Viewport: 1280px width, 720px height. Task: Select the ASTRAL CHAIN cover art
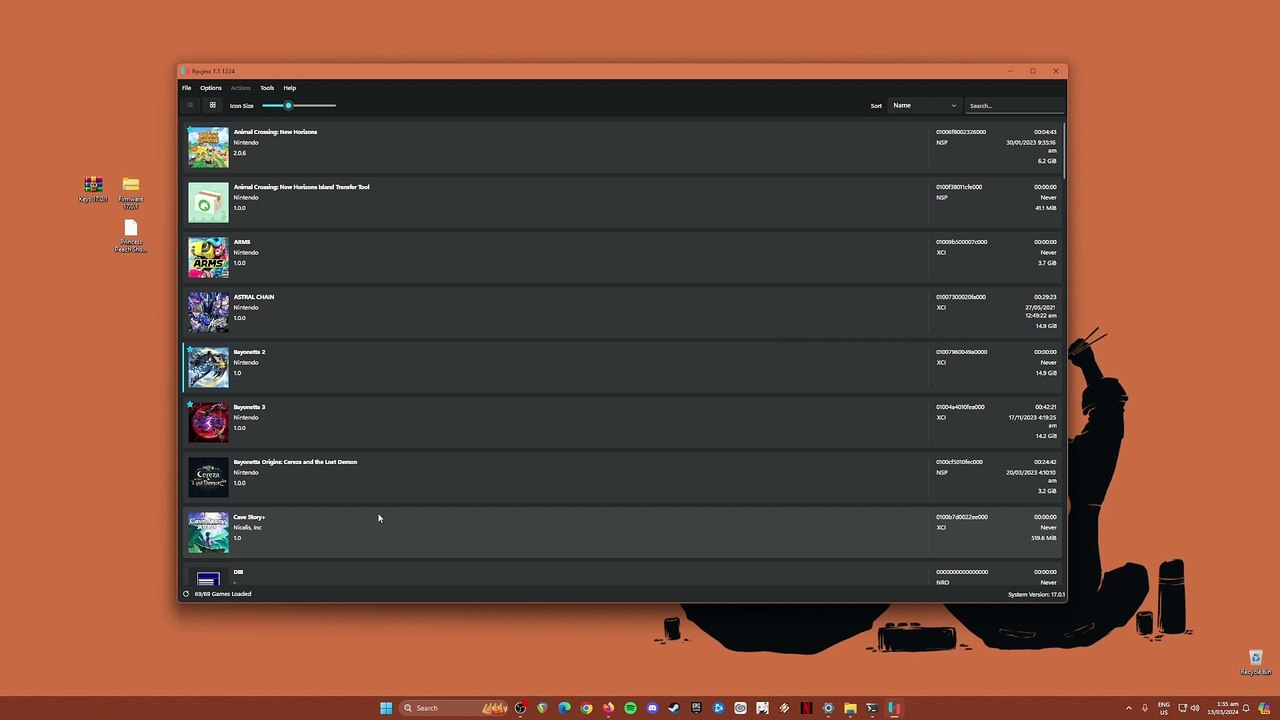click(x=208, y=312)
